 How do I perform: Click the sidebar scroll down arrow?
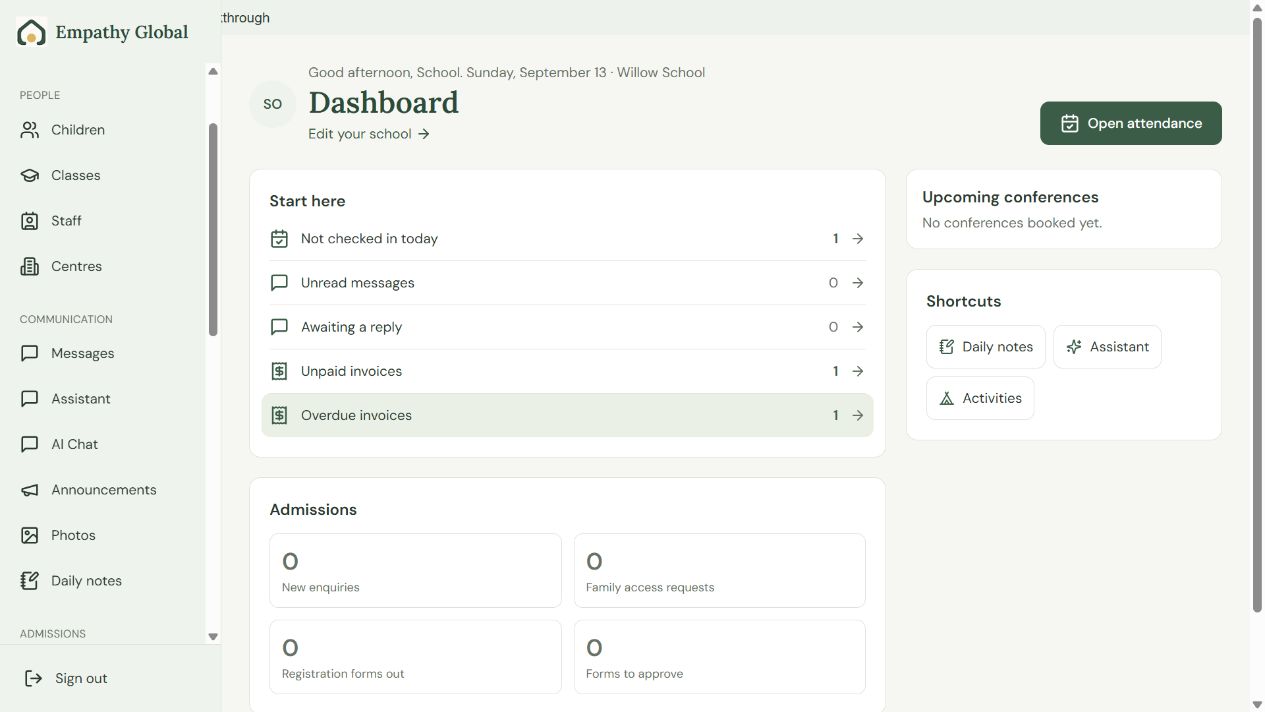213,636
